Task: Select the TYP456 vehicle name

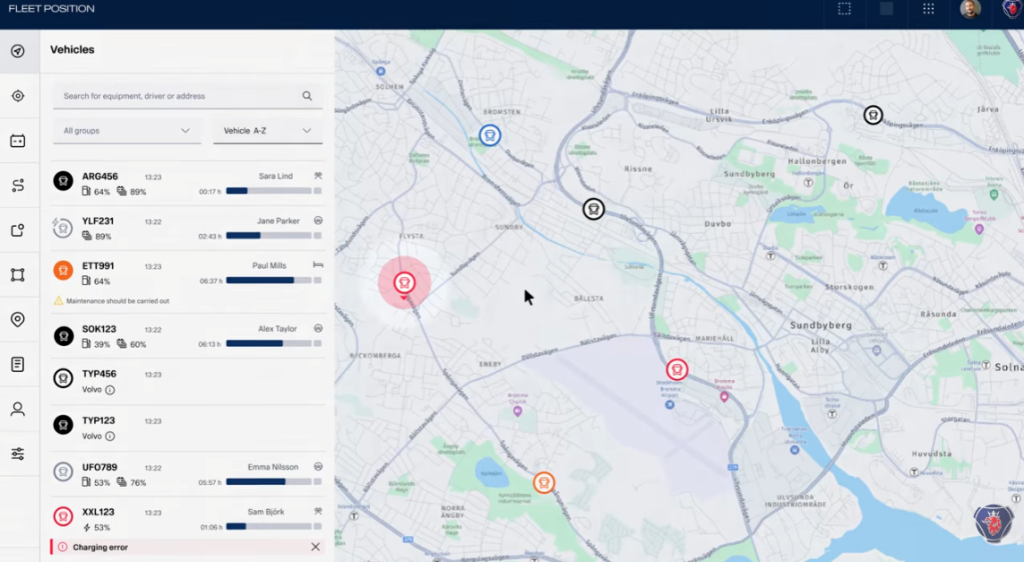Action: point(99,374)
